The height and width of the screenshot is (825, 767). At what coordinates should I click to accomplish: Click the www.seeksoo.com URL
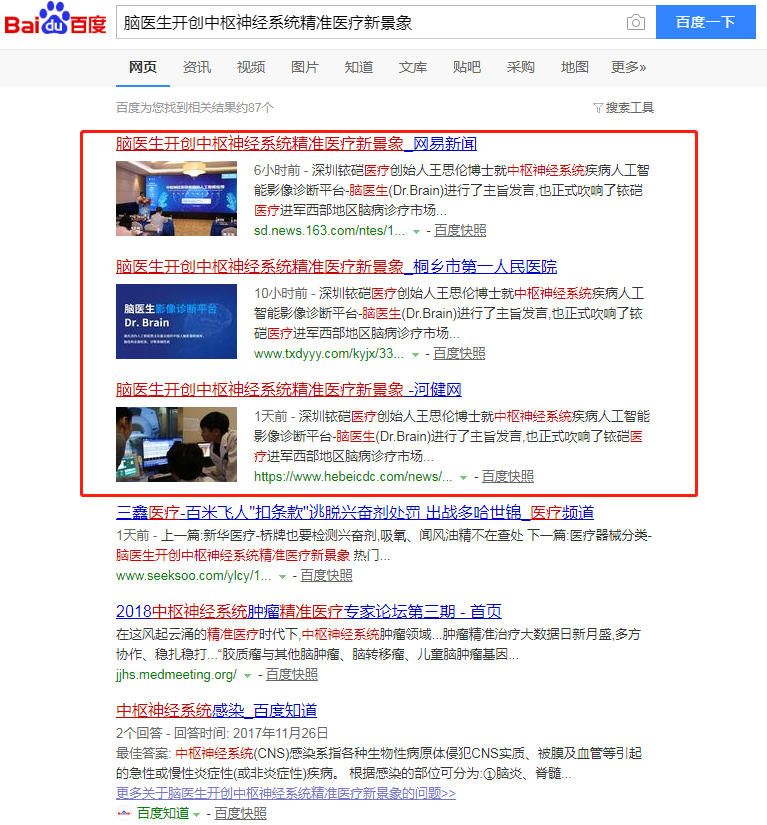pyautogui.click(x=194, y=576)
